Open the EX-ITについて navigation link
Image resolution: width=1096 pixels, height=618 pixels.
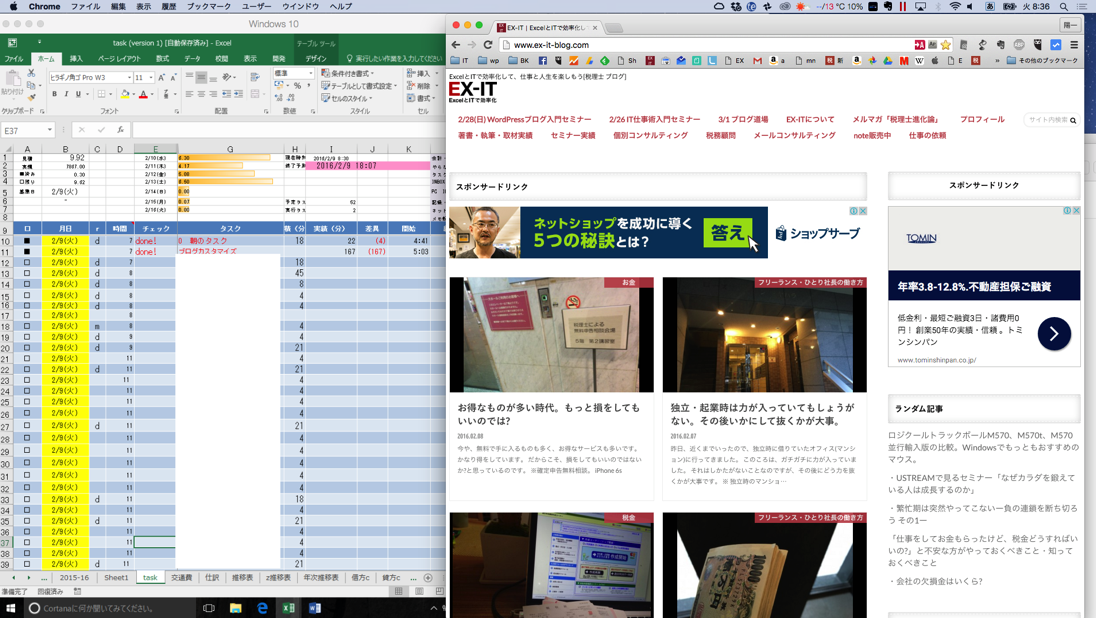pyautogui.click(x=810, y=120)
